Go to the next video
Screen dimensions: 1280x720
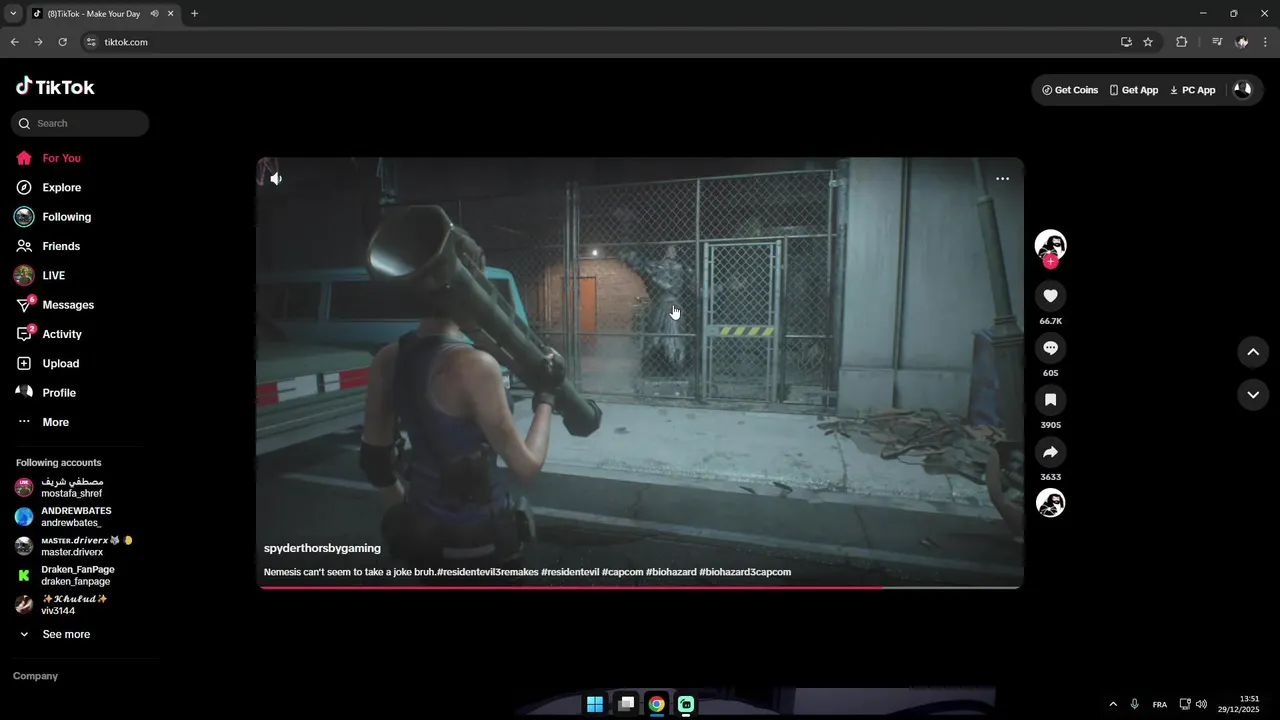(x=1253, y=395)
